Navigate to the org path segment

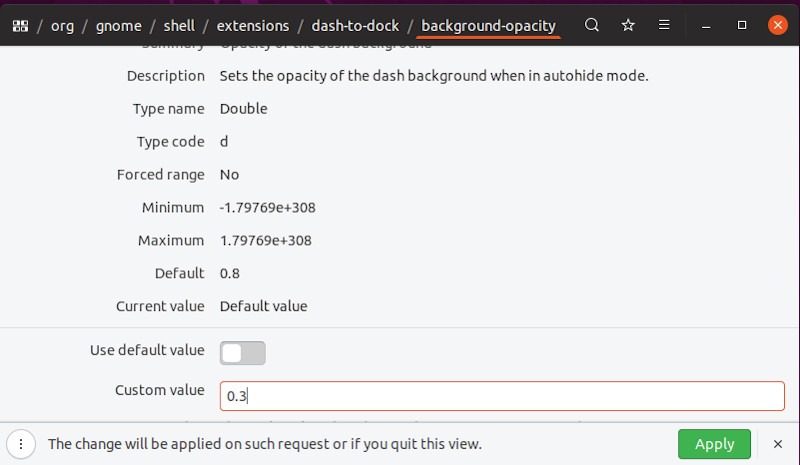click(x=62, y=26)
